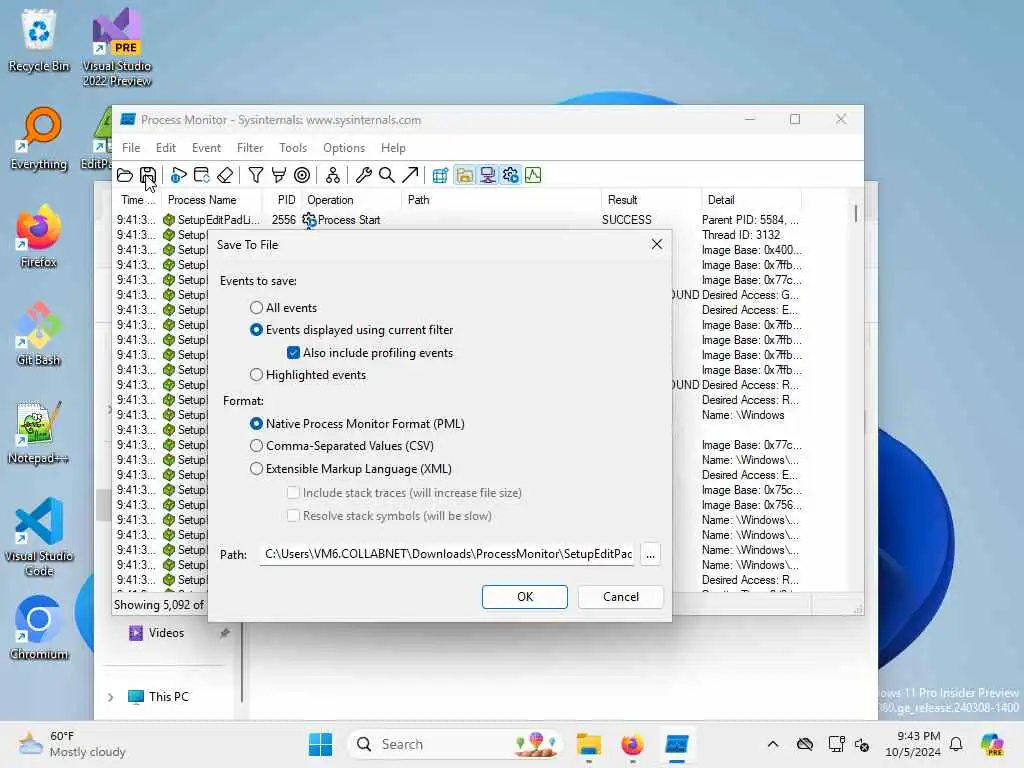Open Firefox desktop shortcut
This screenshot has width=1024, height=768.
[39, 236]
